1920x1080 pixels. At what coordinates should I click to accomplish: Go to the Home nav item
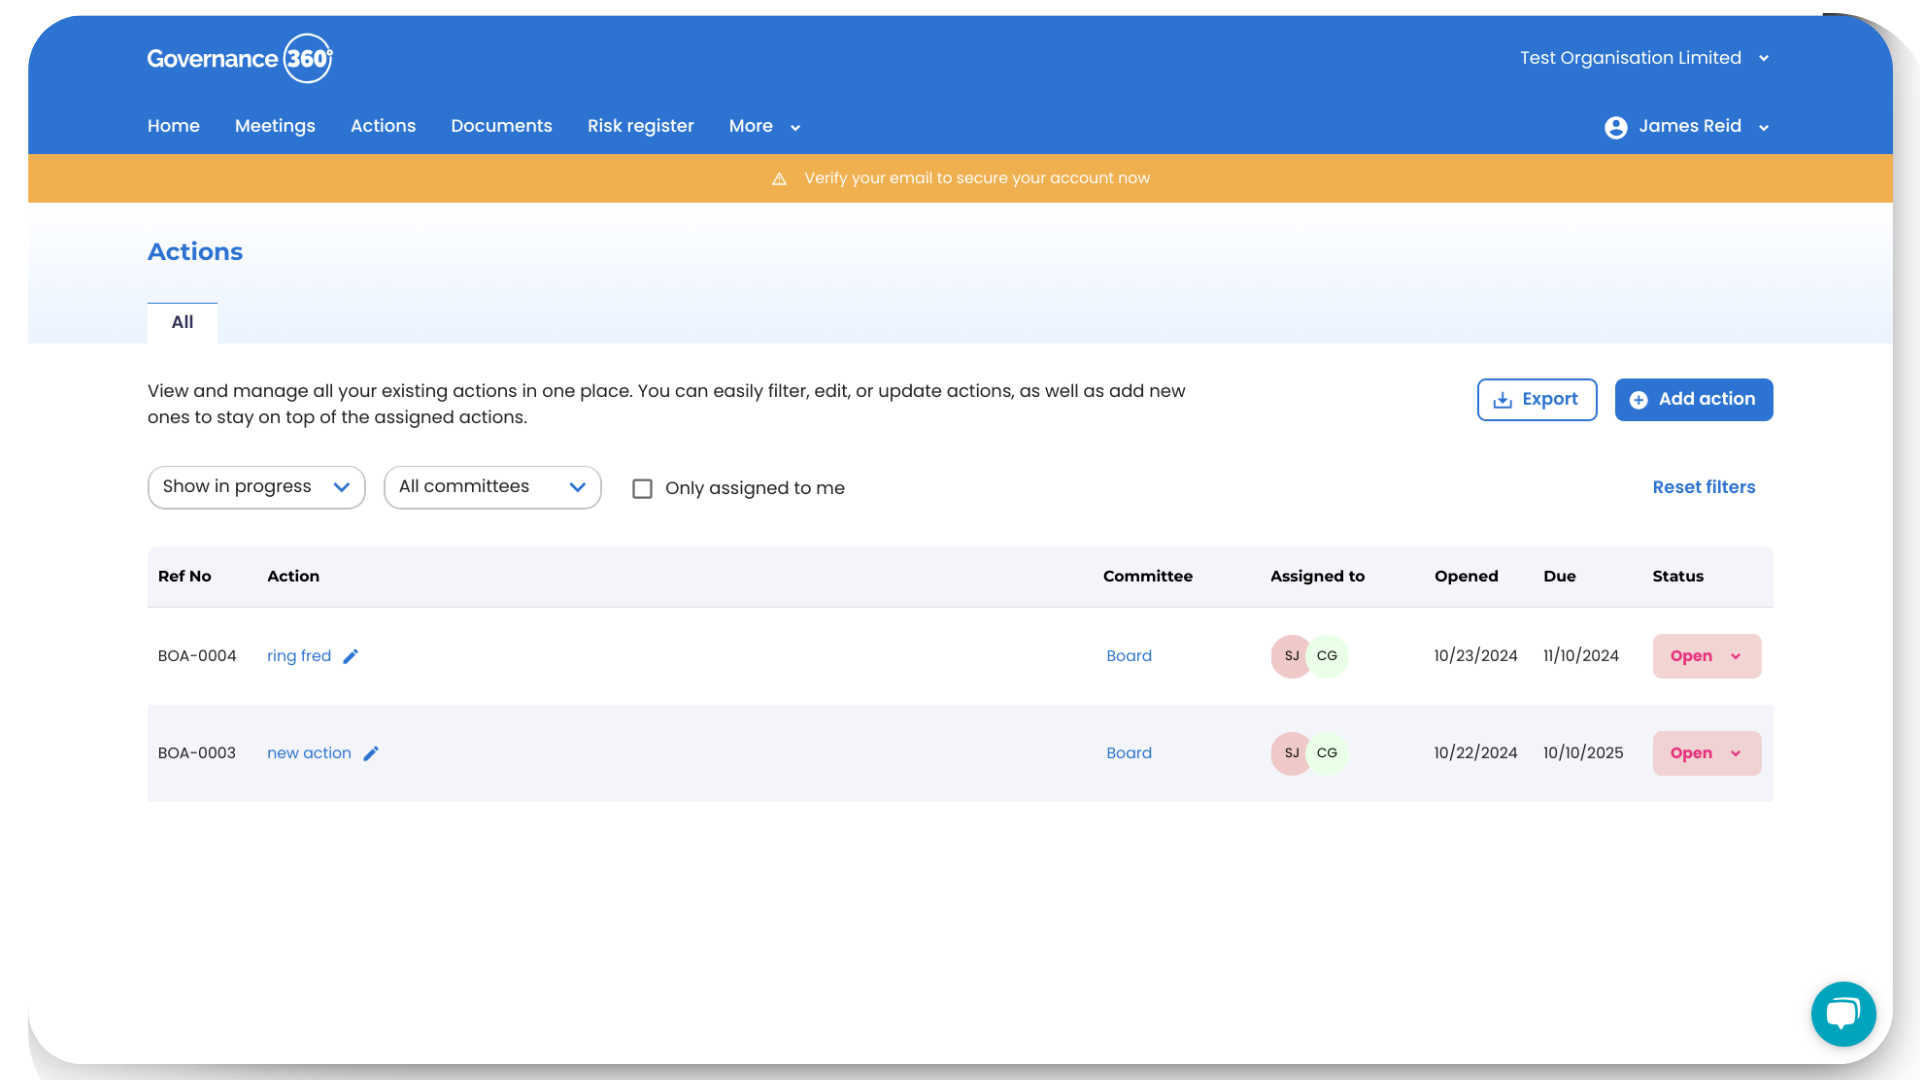(173, 126)
